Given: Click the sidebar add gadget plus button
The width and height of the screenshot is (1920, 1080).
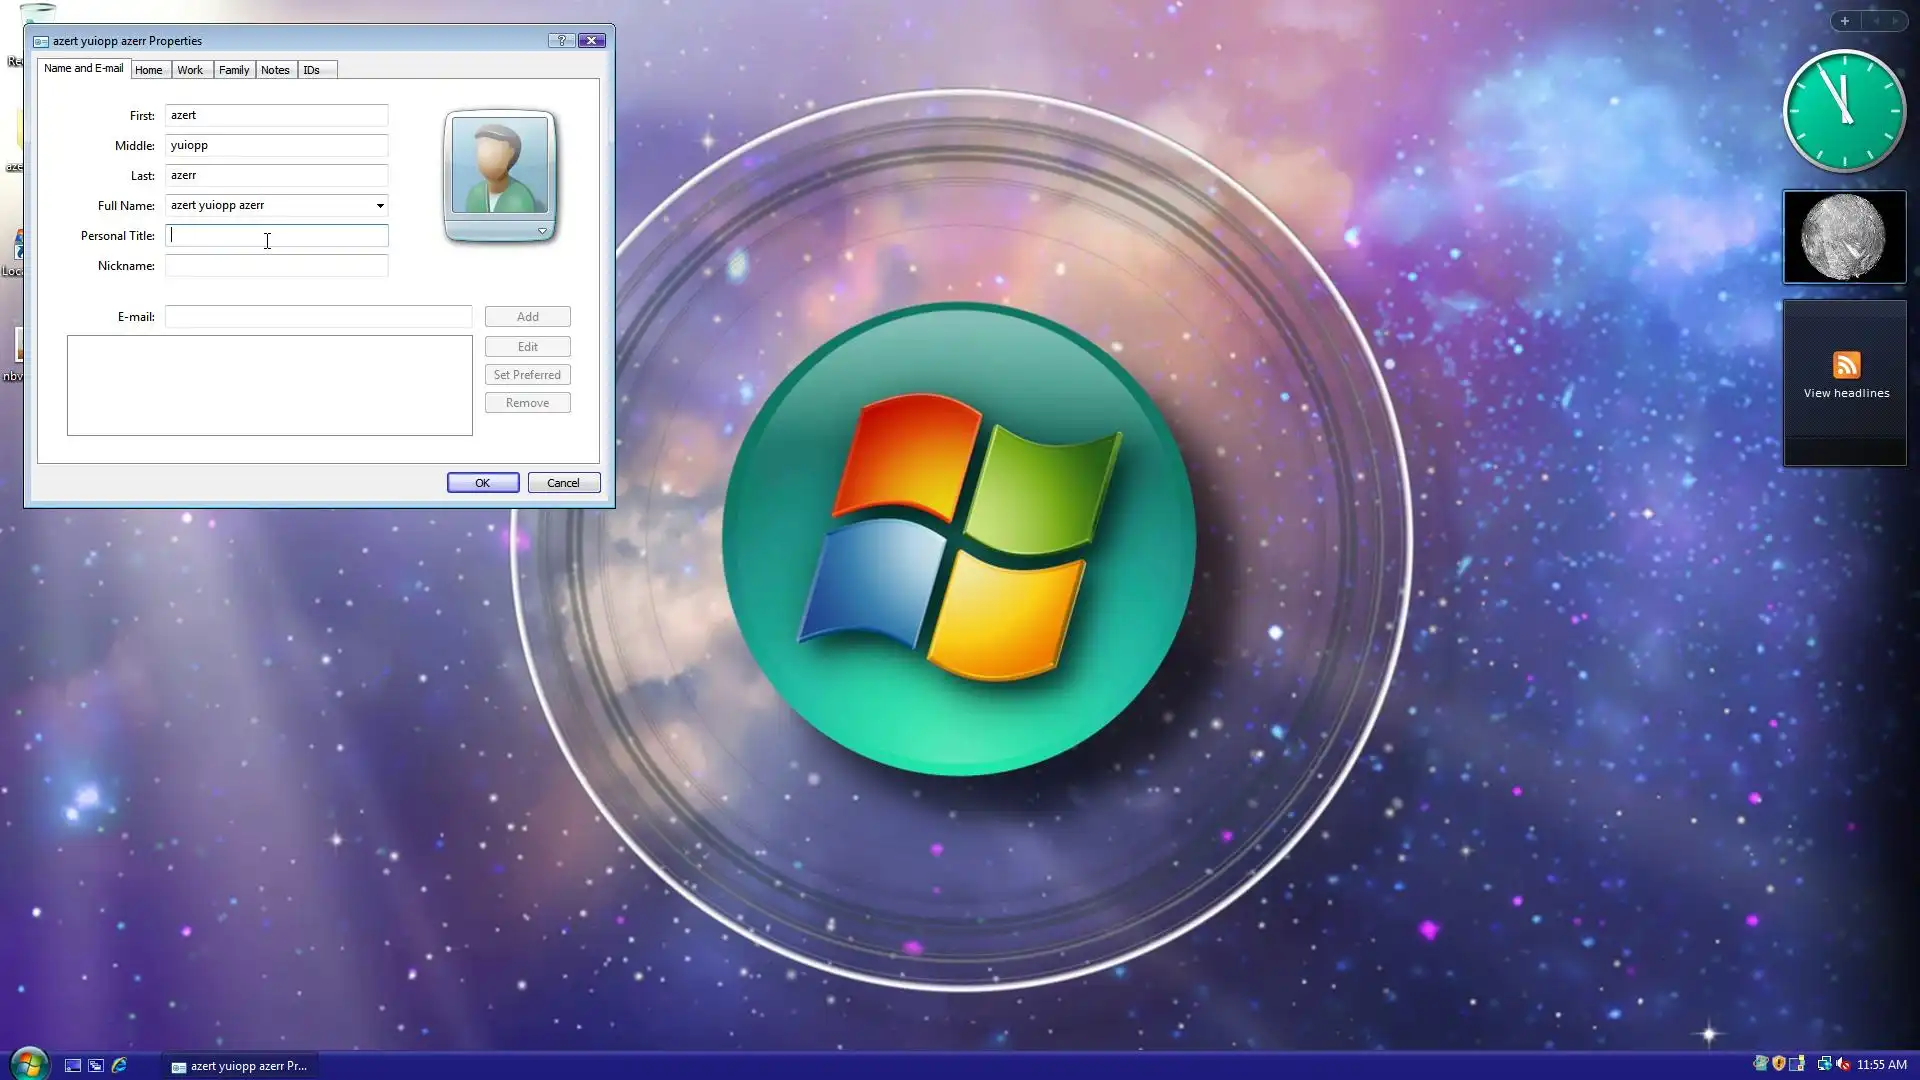Looking at the screenshot, I should (x=1844, y=21).
